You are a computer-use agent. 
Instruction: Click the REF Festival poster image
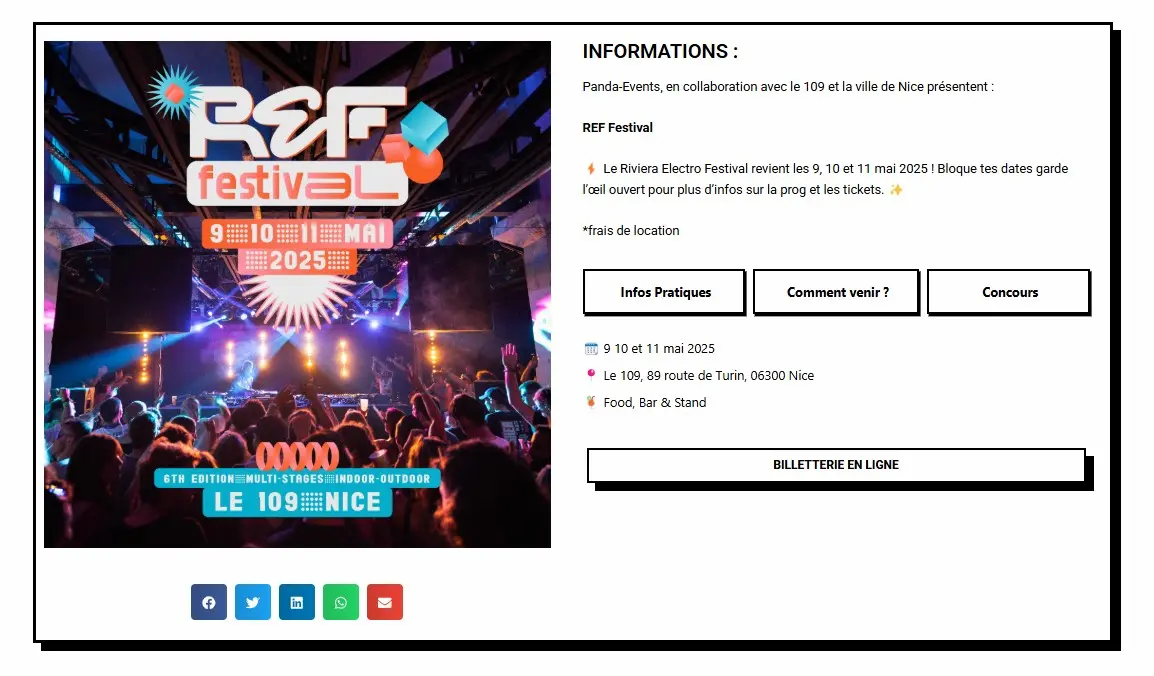[x=297, y=294]
